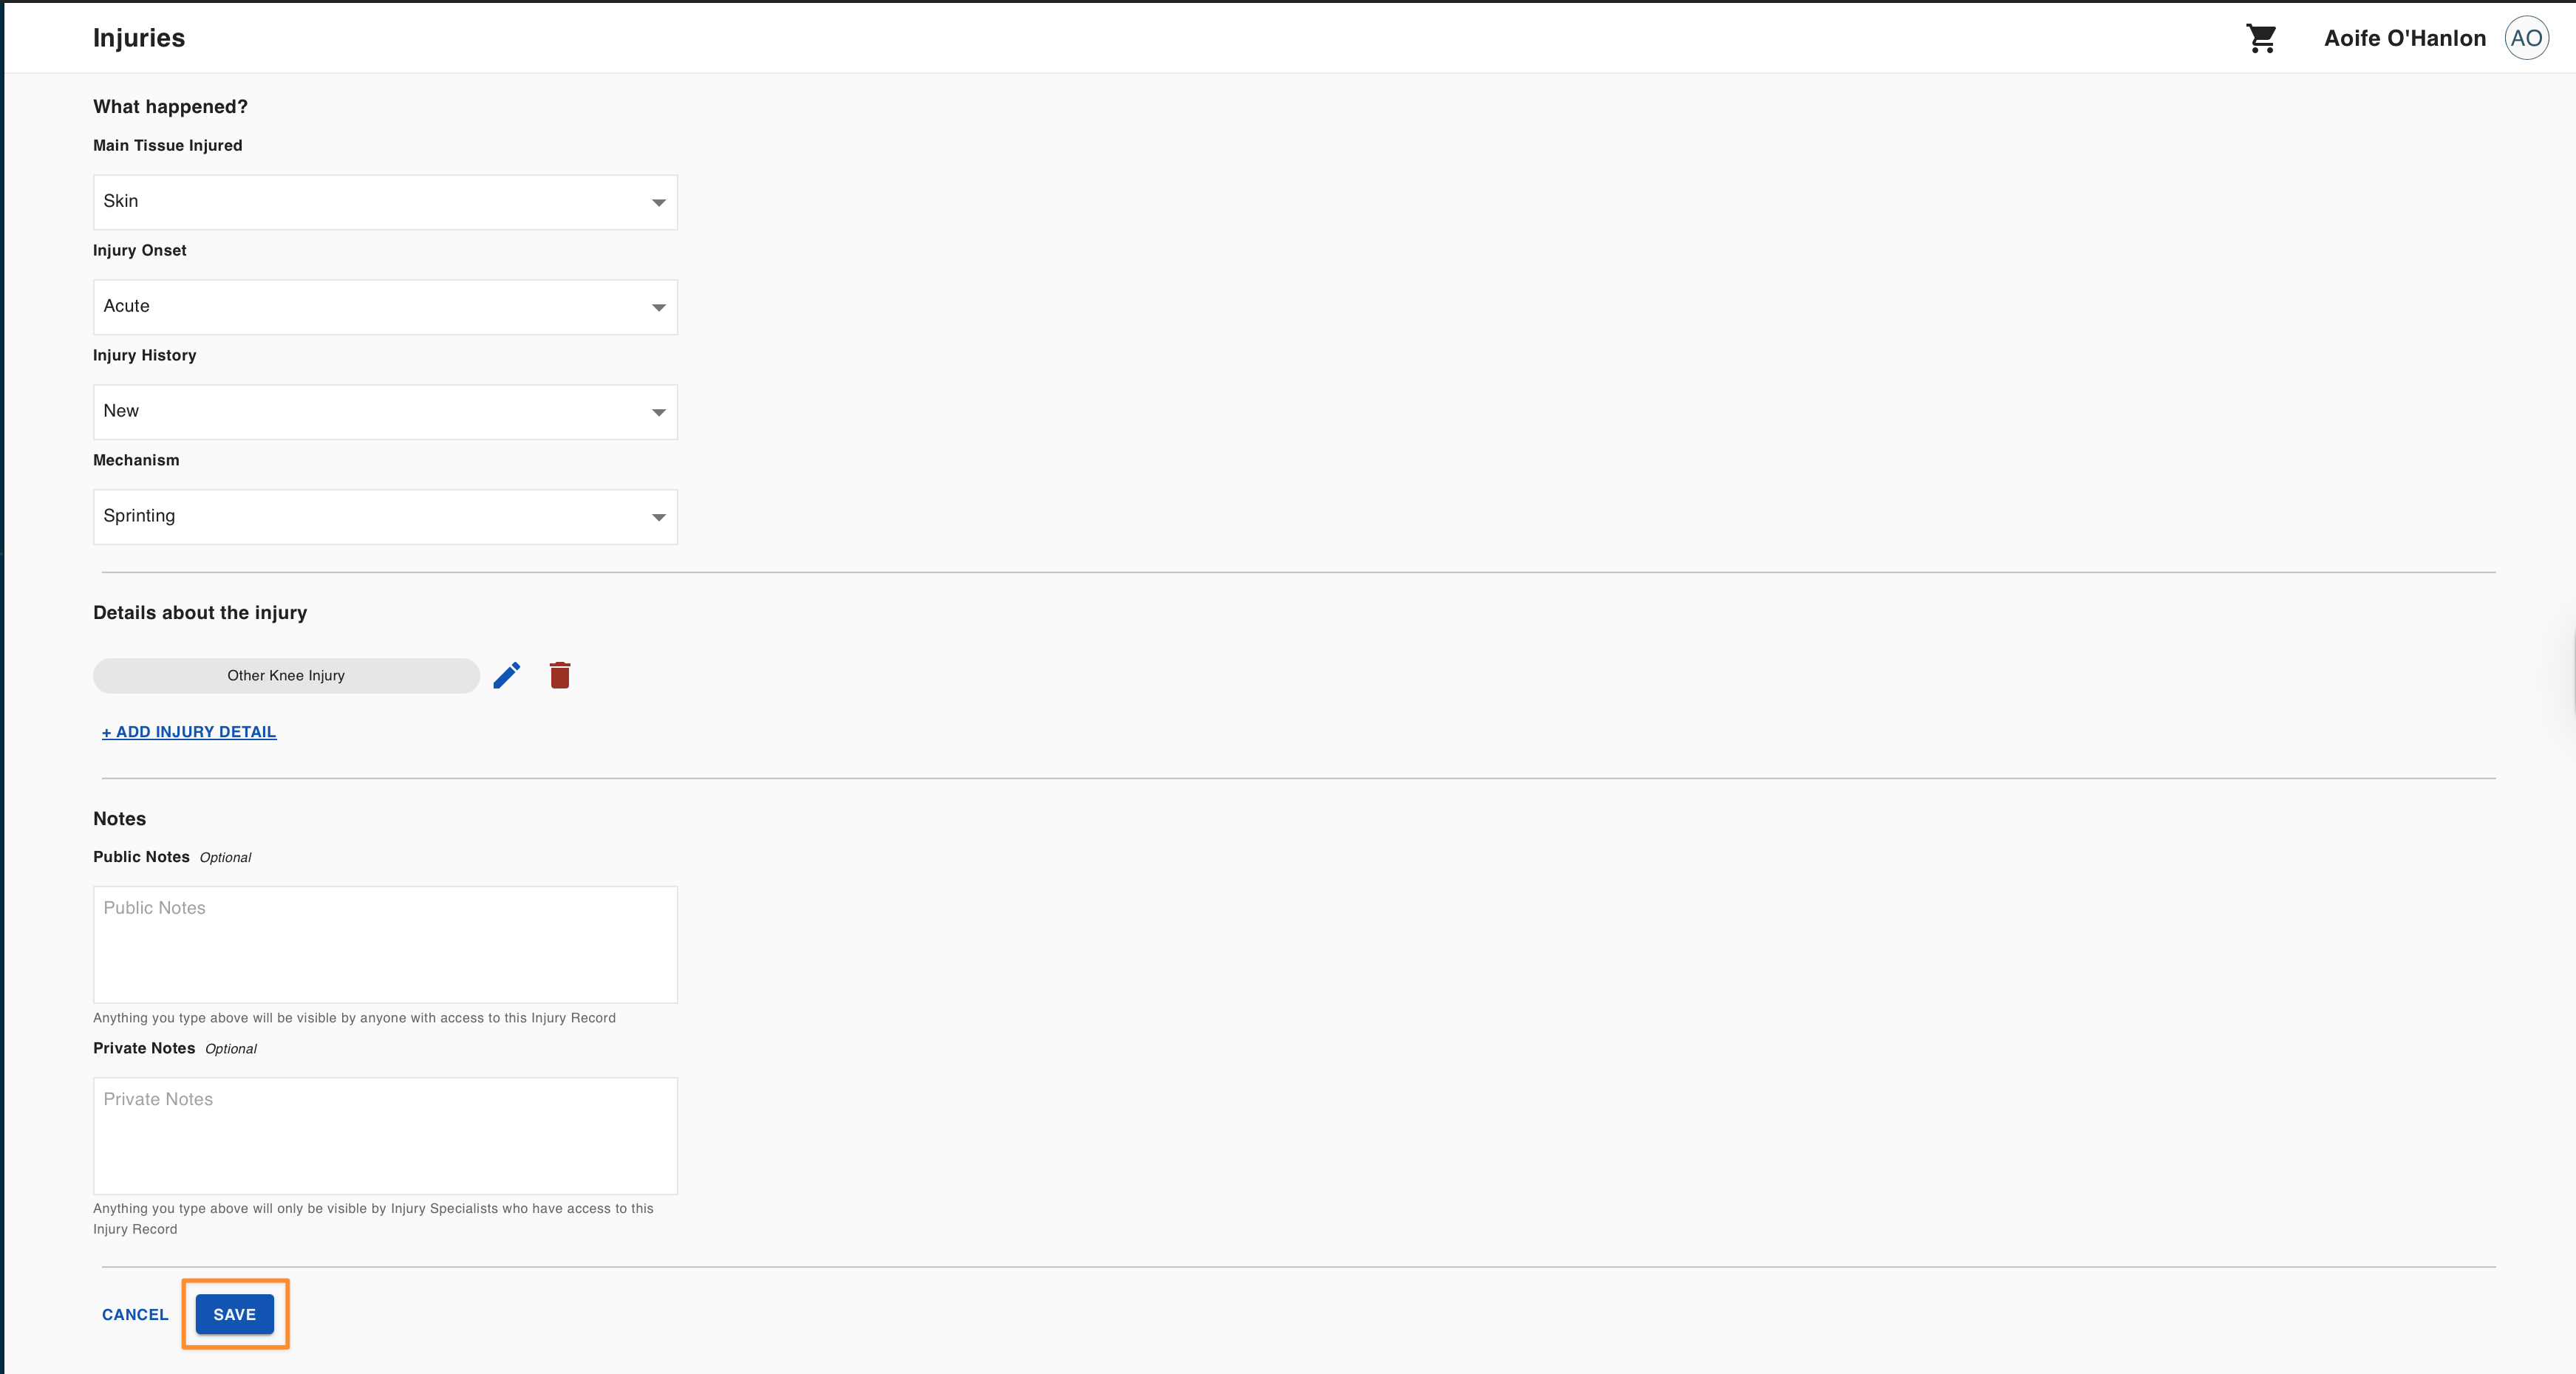Delete the Other Knee Injury detail
The width and height of the screenshot is (2576, 1374).
[x=560, y=675]
